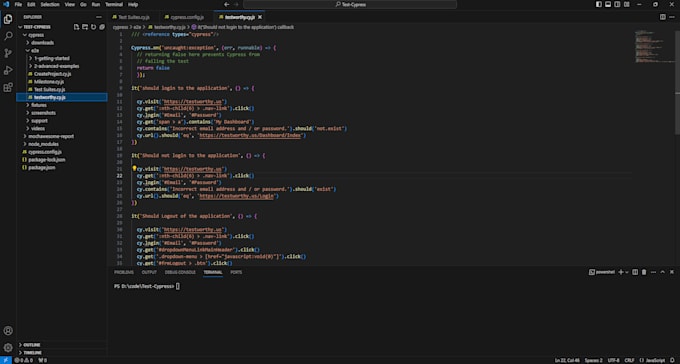Close the terminal panel
Screen dimensions: 680x364
coord(672,272)
